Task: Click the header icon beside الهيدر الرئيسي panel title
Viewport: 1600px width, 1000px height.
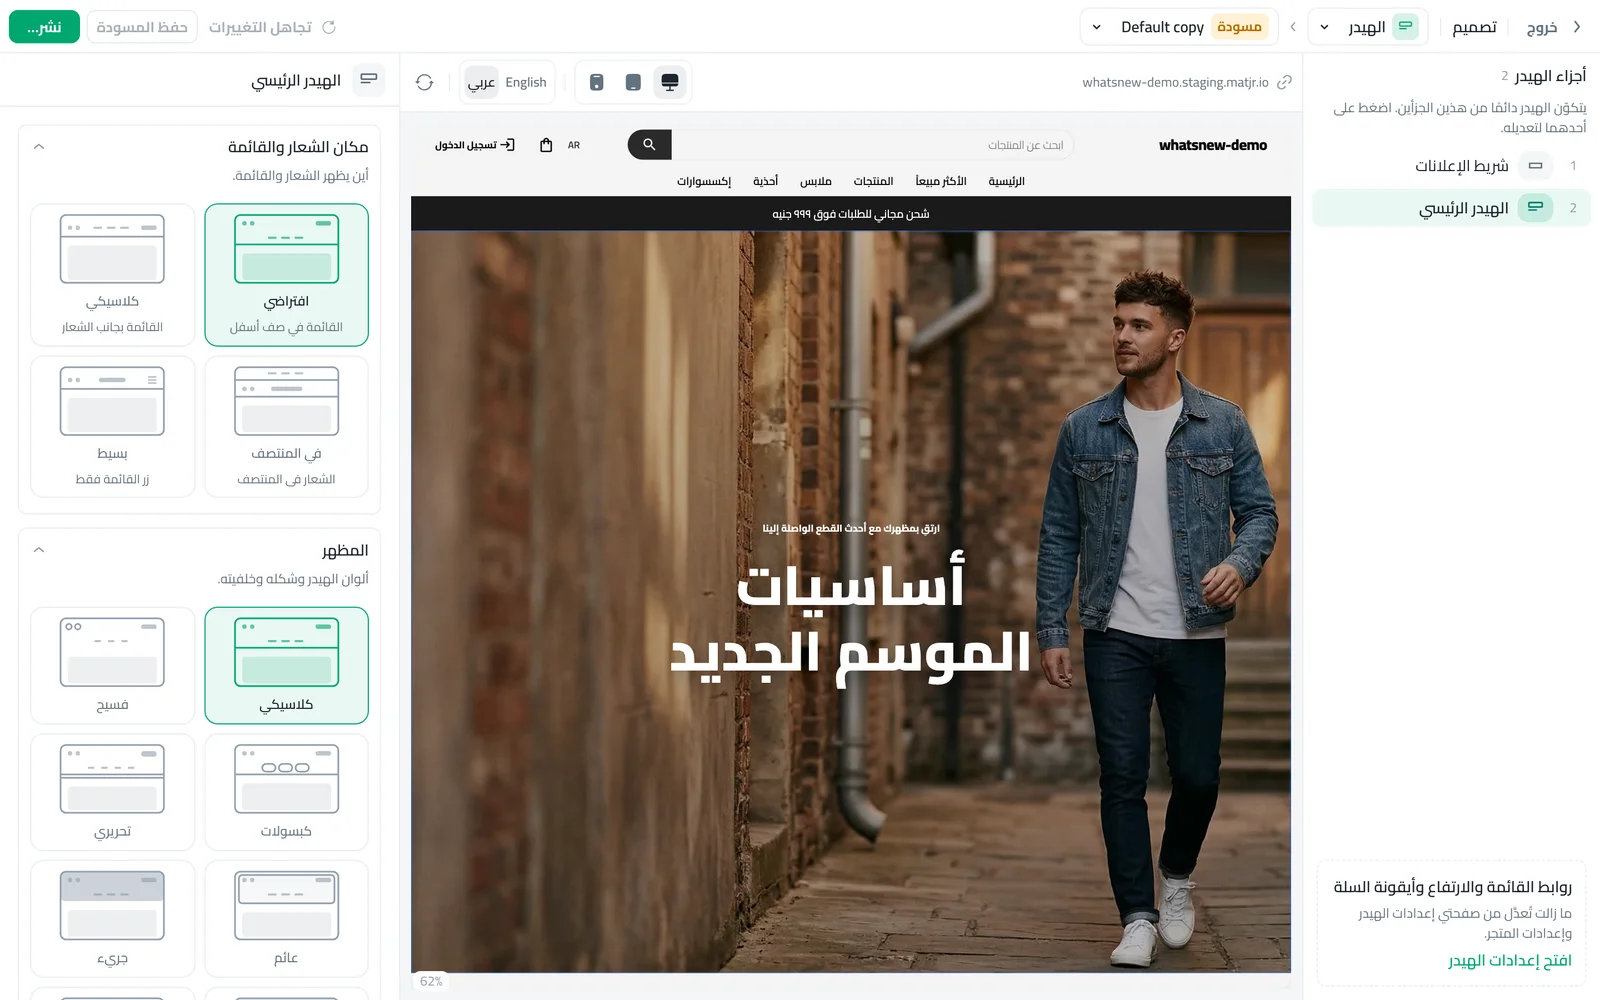Action: (369, 80)
